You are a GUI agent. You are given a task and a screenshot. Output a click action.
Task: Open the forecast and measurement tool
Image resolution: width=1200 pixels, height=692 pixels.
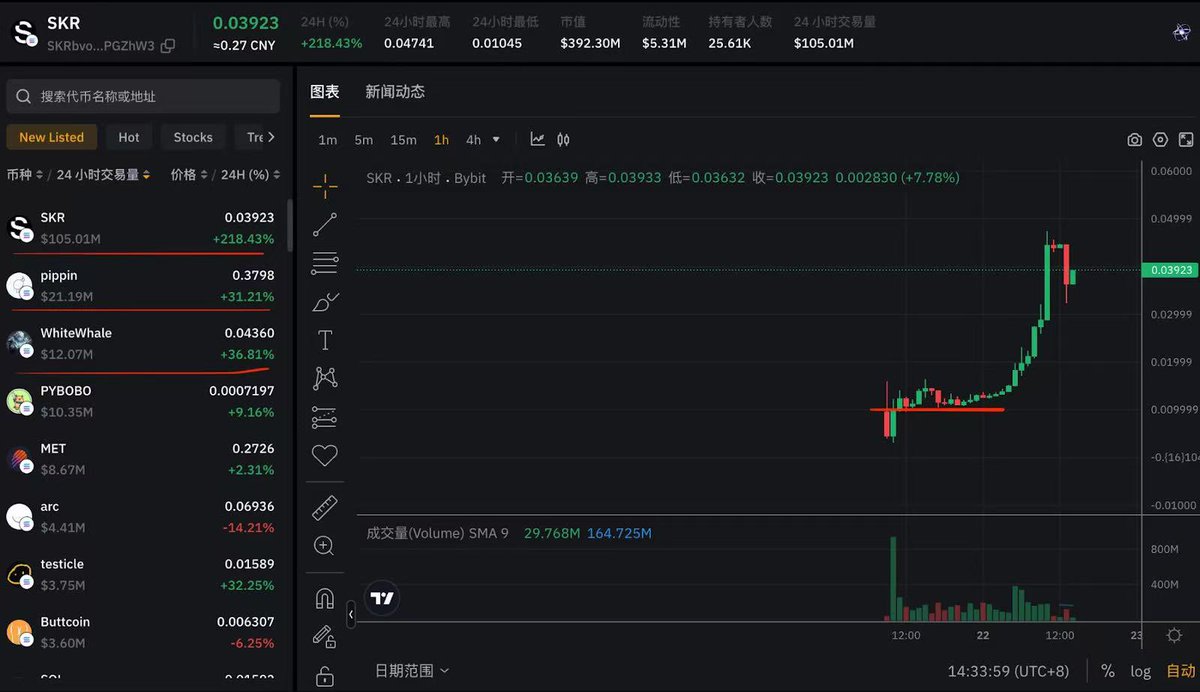point(325,417)
